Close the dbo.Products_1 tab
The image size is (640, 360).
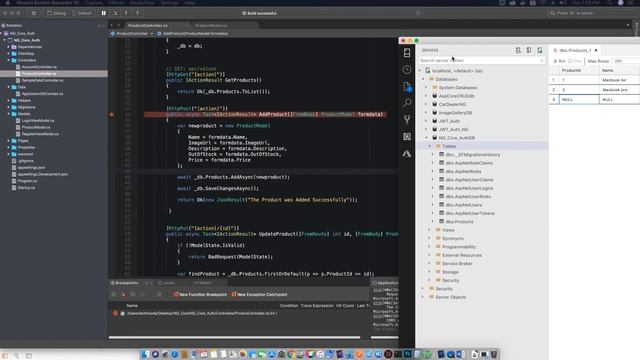(x=596, y=51)
